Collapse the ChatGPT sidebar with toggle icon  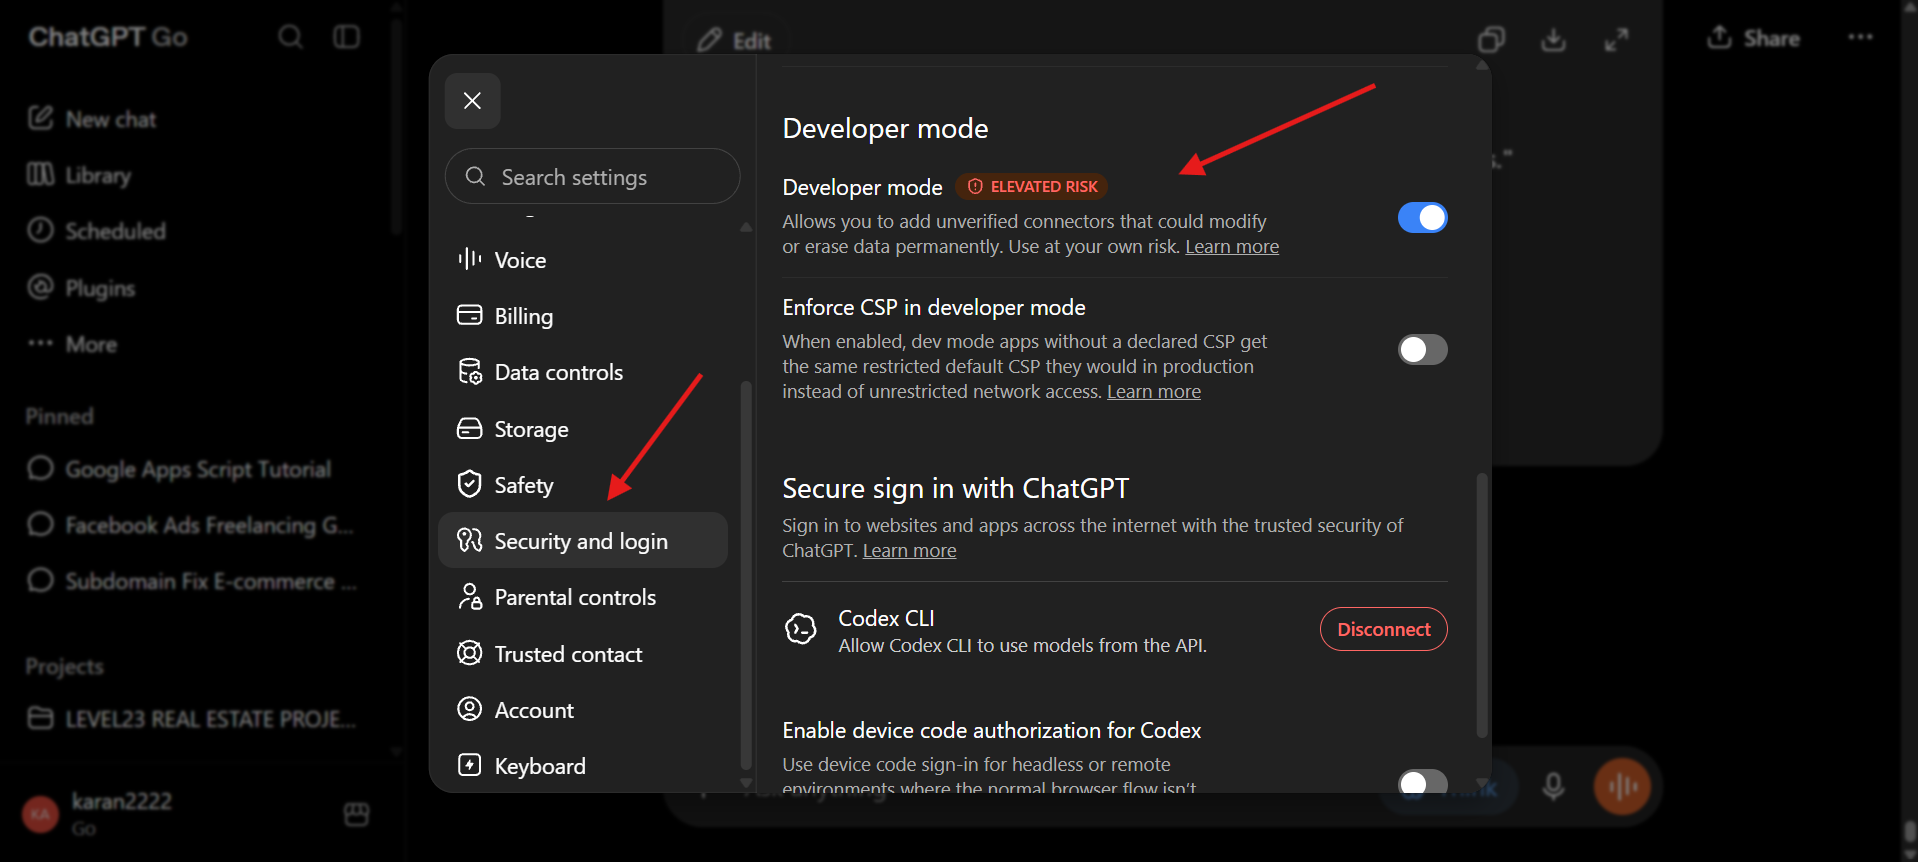[347, 37]
